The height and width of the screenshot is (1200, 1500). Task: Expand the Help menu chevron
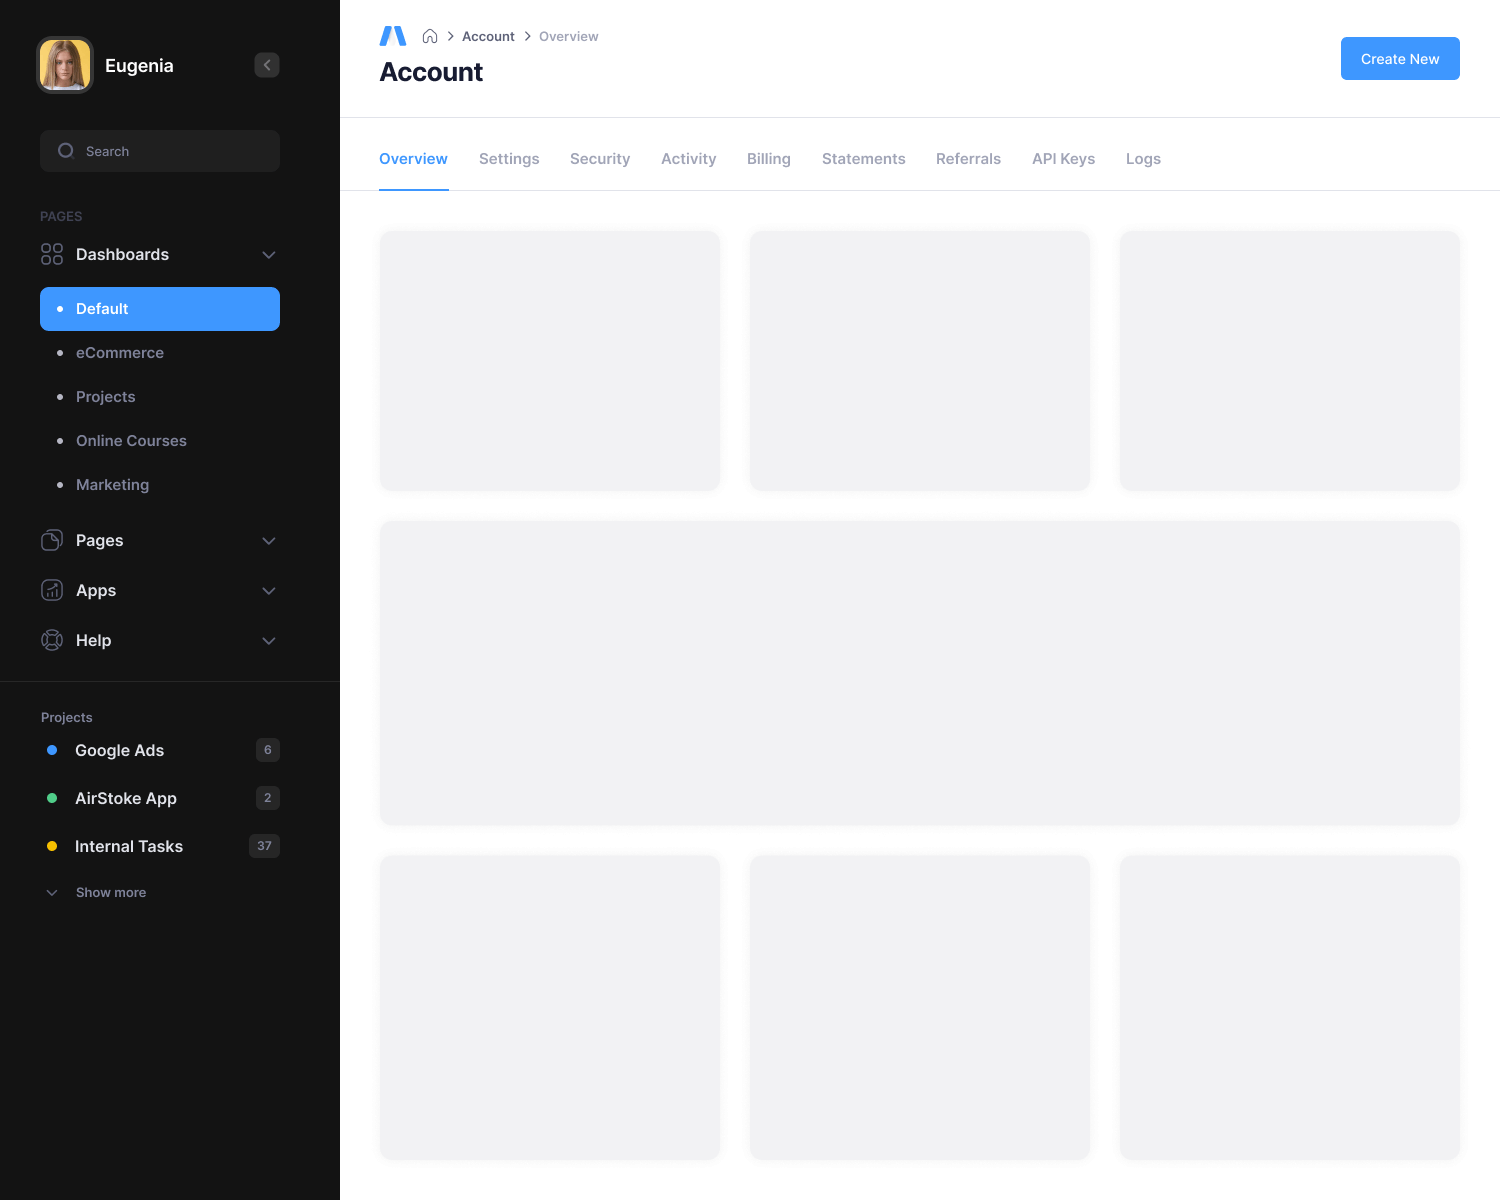(x=268, y=641)
